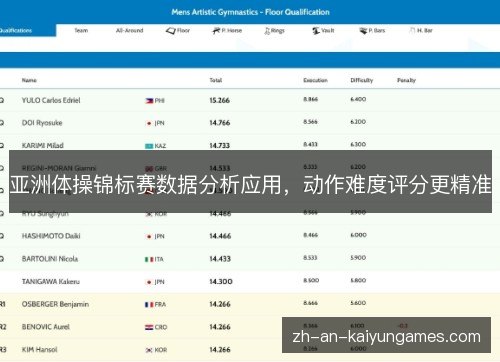The height and width of the screenshot is (362, 500).
Task: Select the H. Bar apparatus tab
Action: (421, 31)
